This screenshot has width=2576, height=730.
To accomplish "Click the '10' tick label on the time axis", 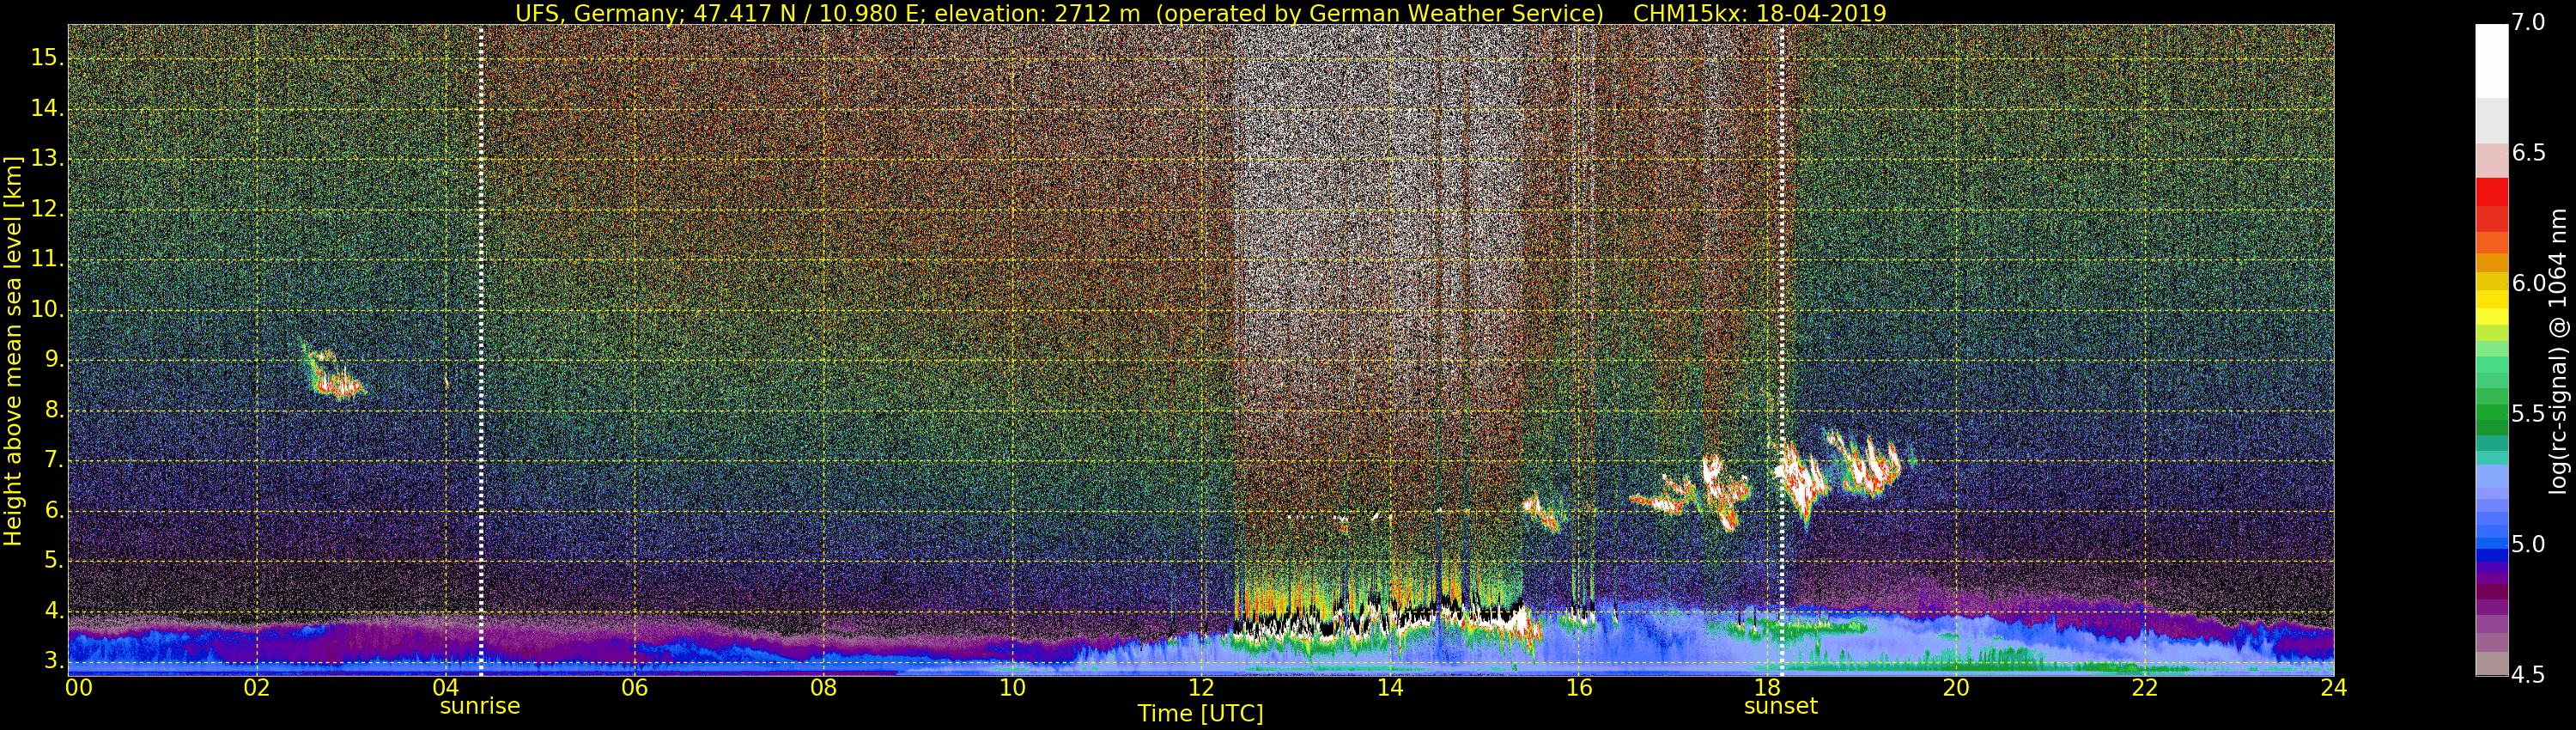I will point(1012,687).
